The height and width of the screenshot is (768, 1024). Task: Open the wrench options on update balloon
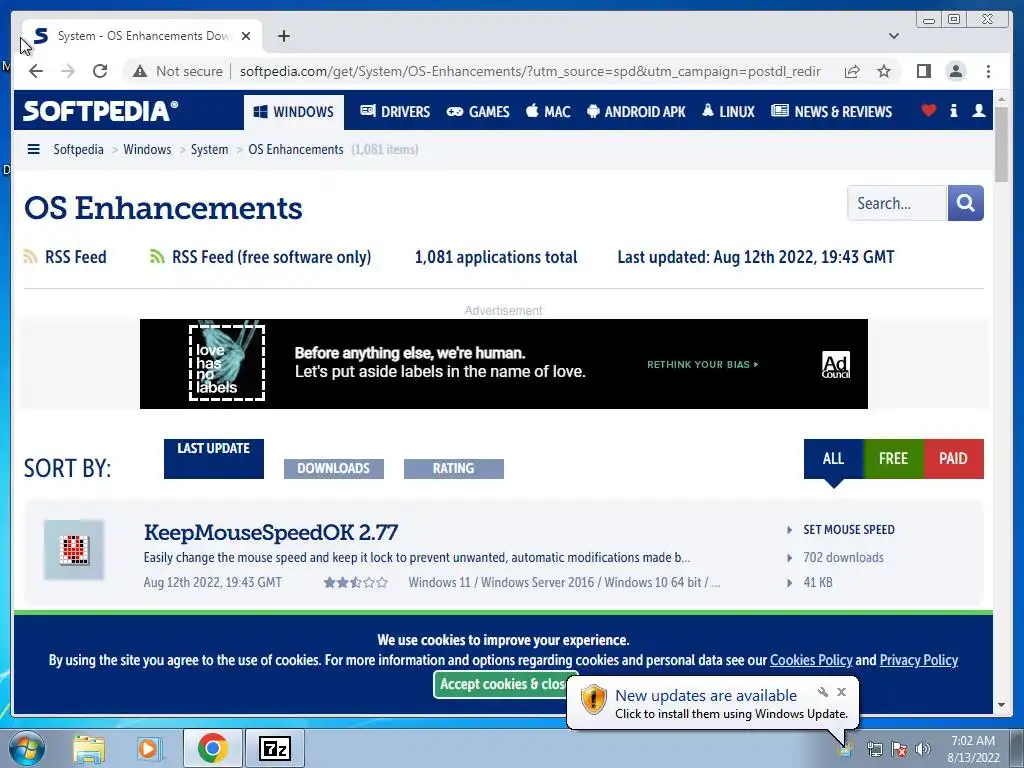(823, 692)
